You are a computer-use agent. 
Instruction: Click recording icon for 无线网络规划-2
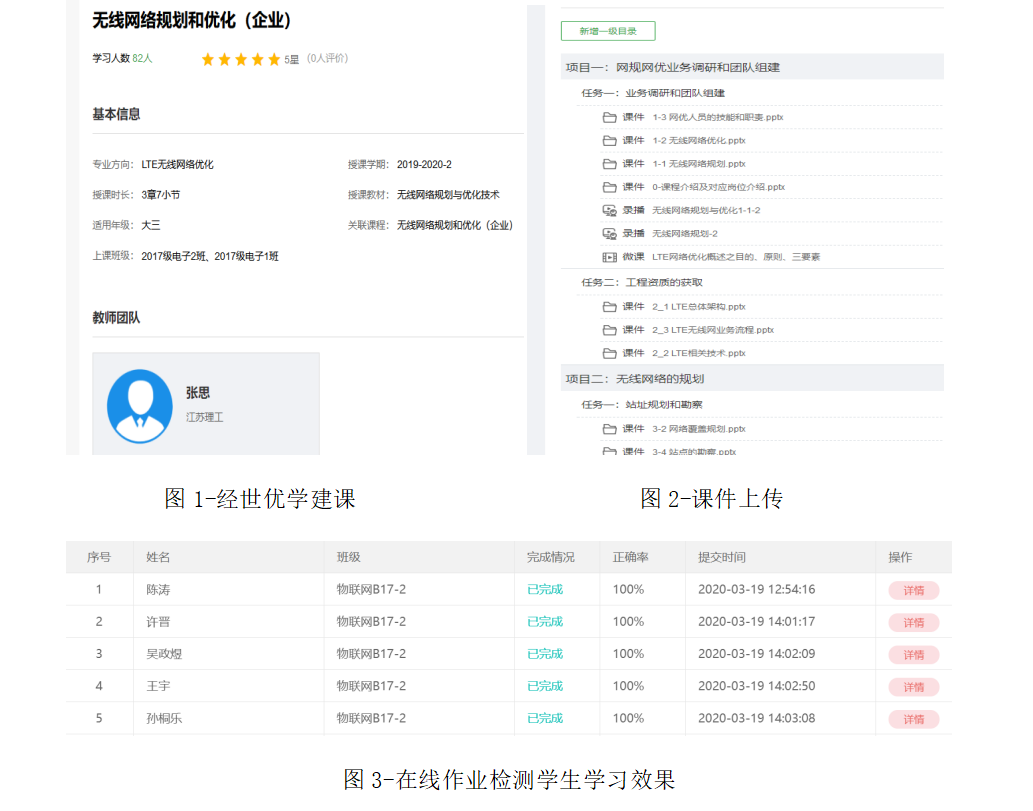609,234
